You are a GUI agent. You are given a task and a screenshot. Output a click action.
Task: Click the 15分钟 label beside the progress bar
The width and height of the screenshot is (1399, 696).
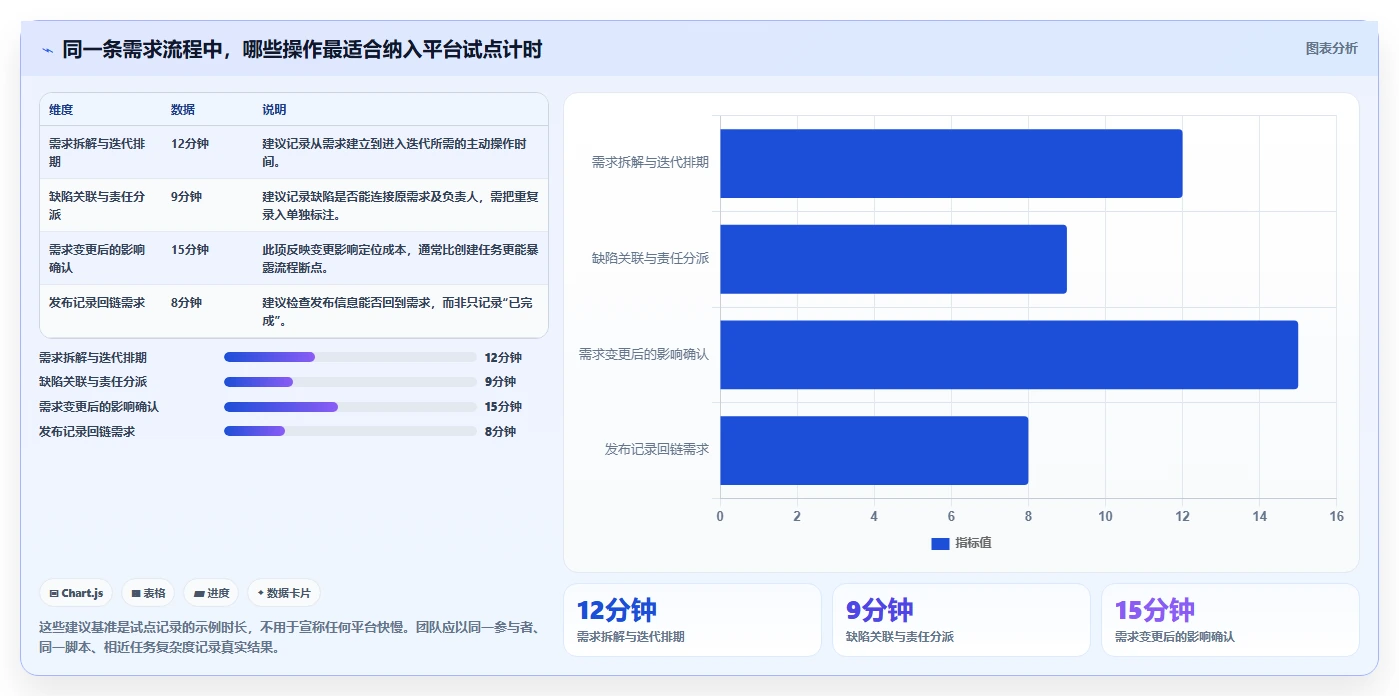(503, 407)
